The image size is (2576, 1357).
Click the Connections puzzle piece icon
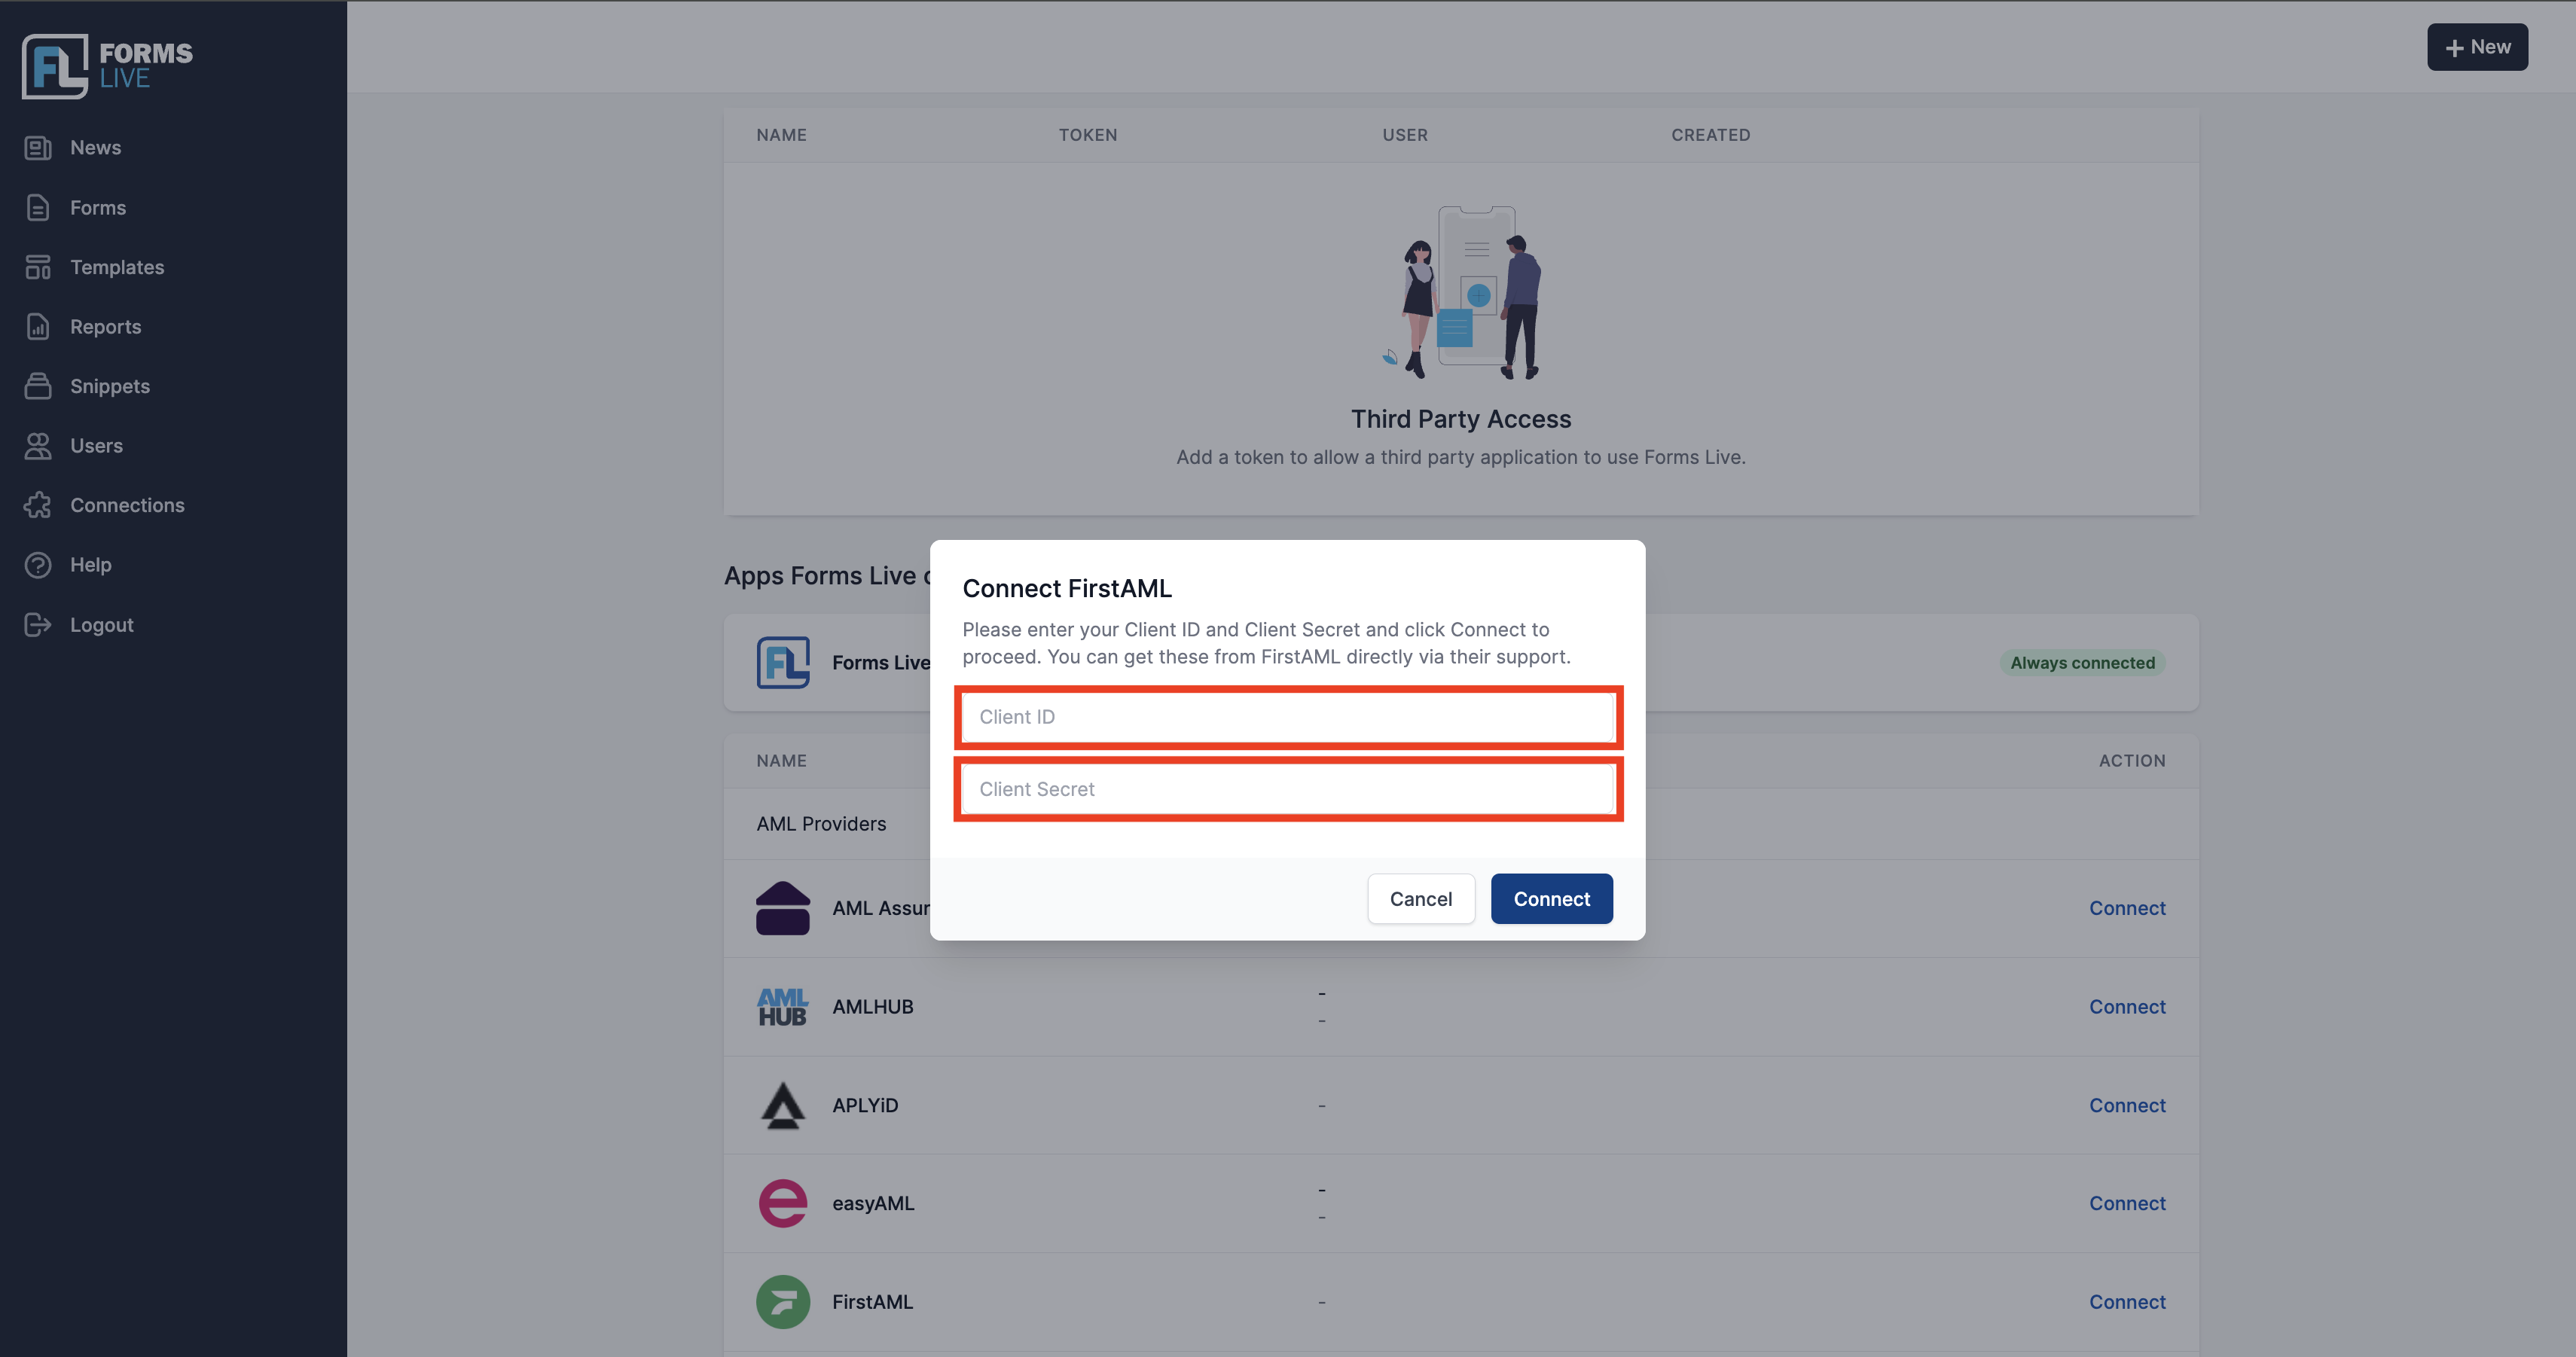(38, 505)
